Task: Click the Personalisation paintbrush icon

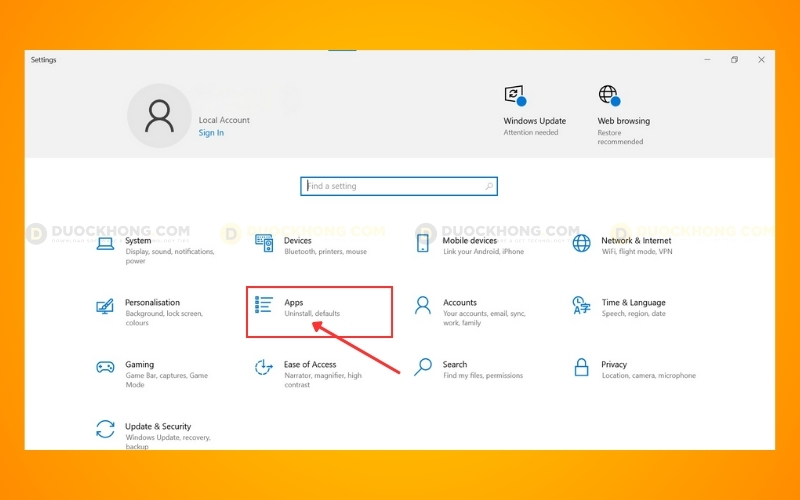Action: pos(105,305)
